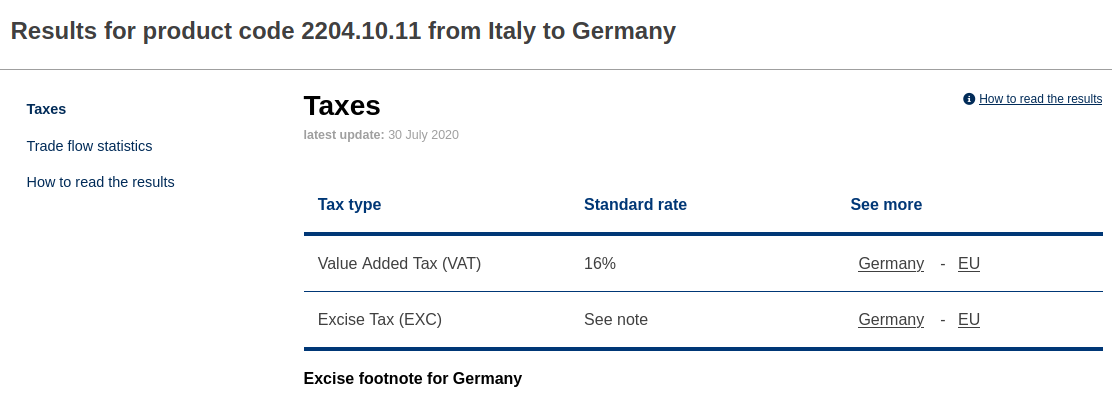This screenshot has width=1112, height=395.
Task: Click the Tax type column header
Action: 350,205
